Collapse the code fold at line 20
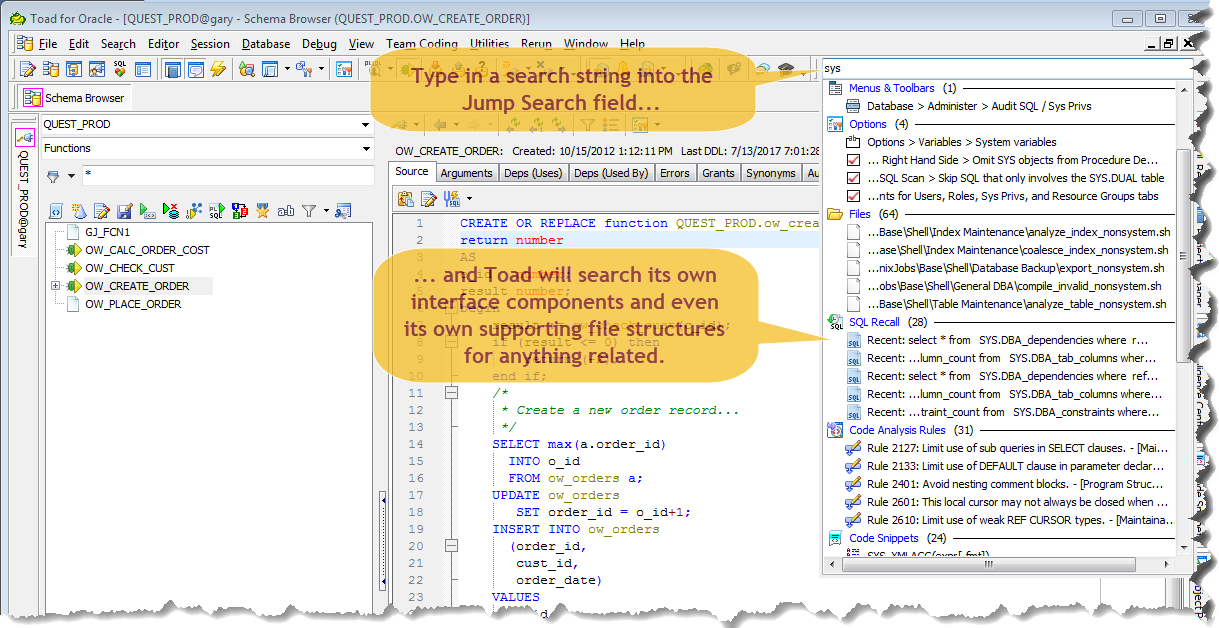This screenshot has width=1219, height=628. 451,546
